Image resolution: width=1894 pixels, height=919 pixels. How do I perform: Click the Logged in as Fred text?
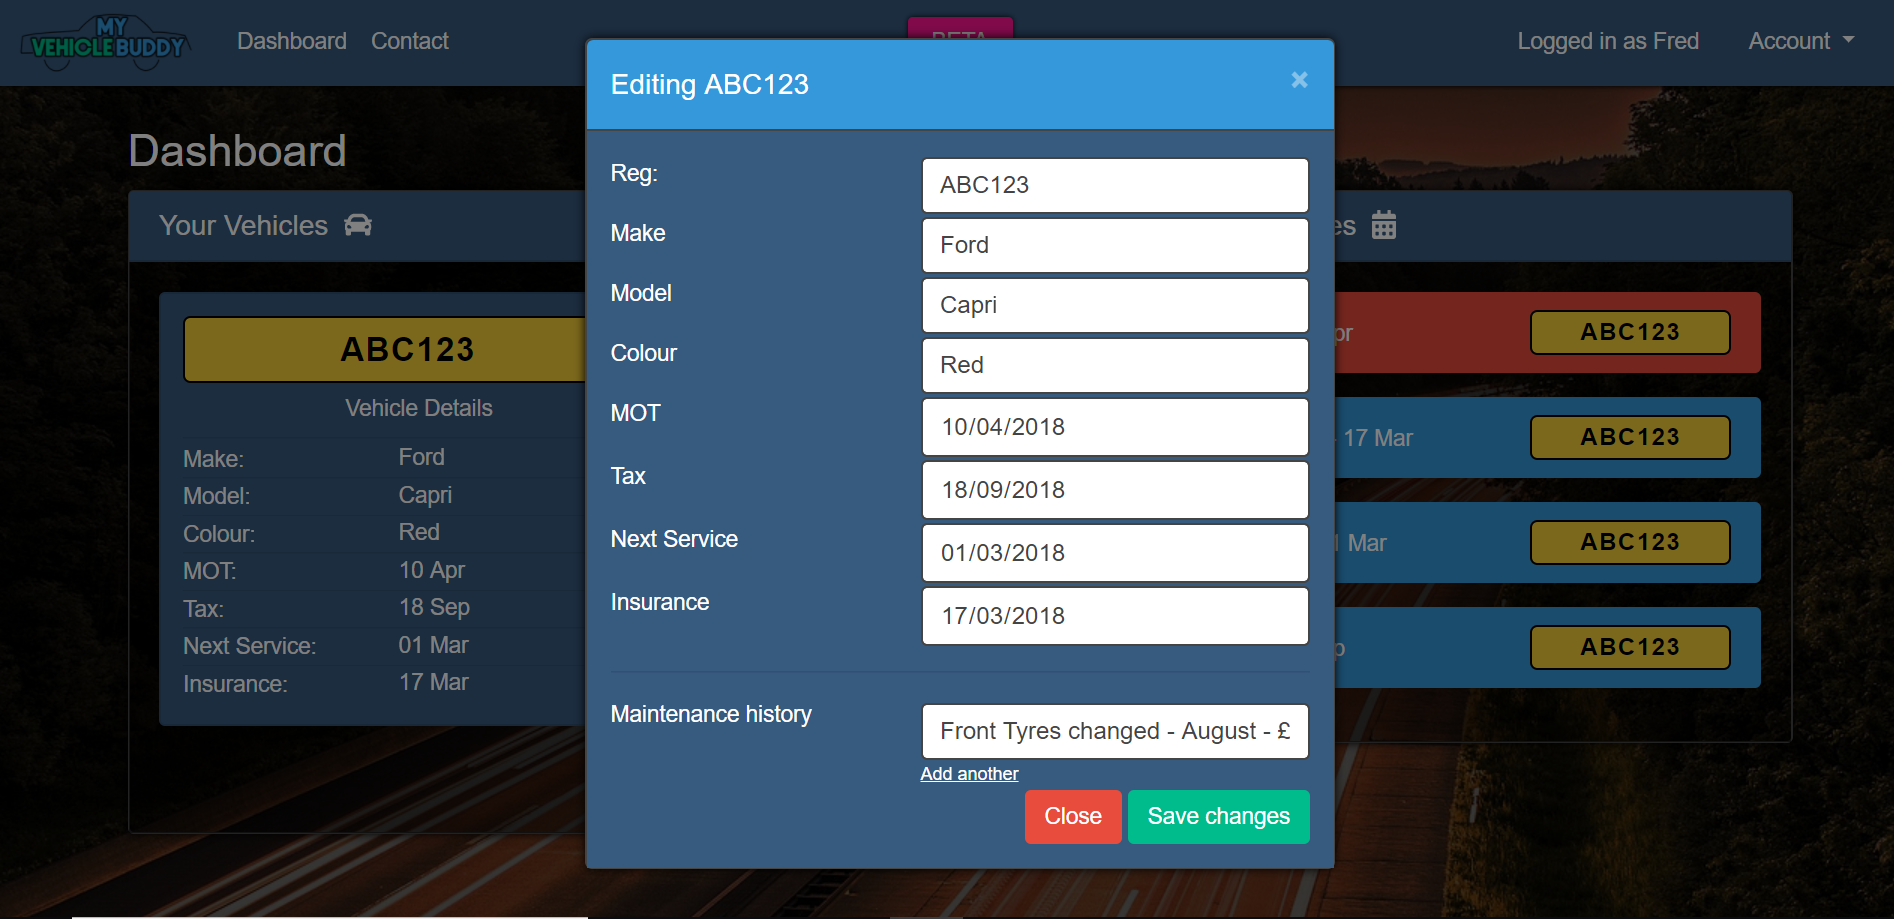[x=1608, y=41]
